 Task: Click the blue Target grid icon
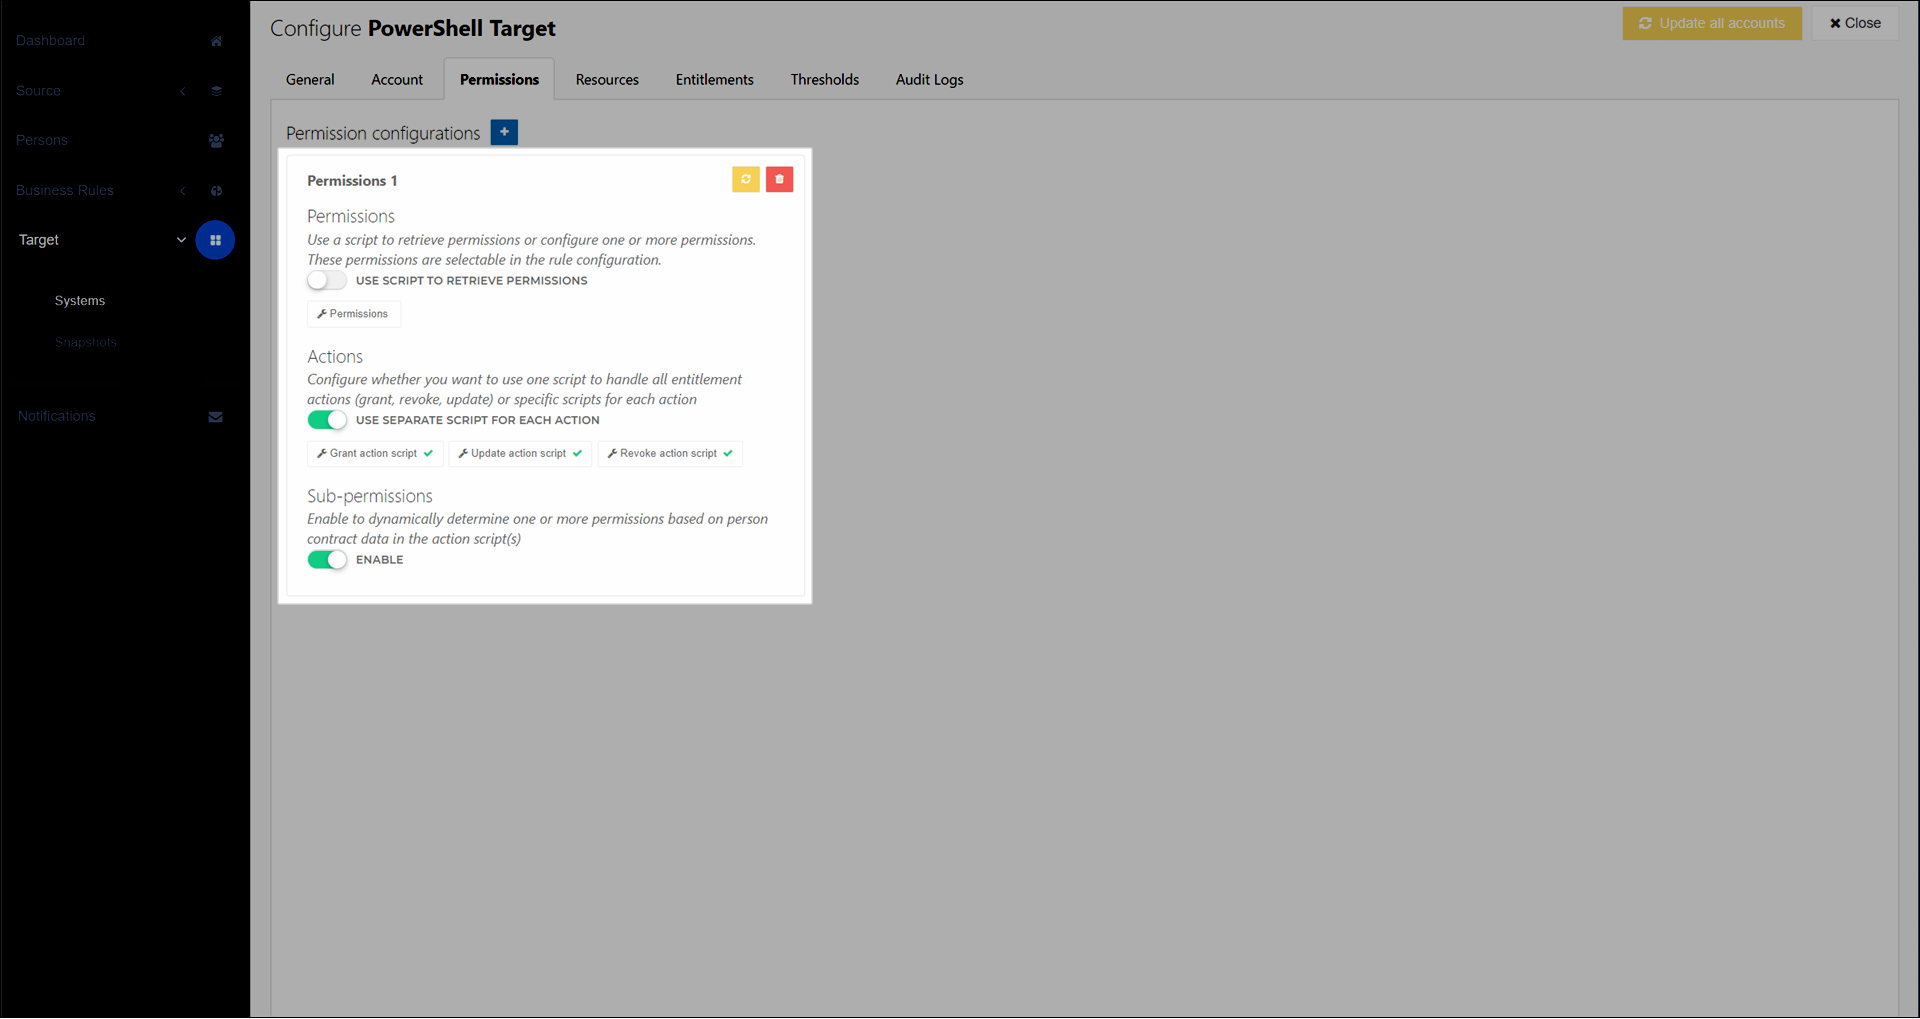pyautogui.click(x=215, y=240)
